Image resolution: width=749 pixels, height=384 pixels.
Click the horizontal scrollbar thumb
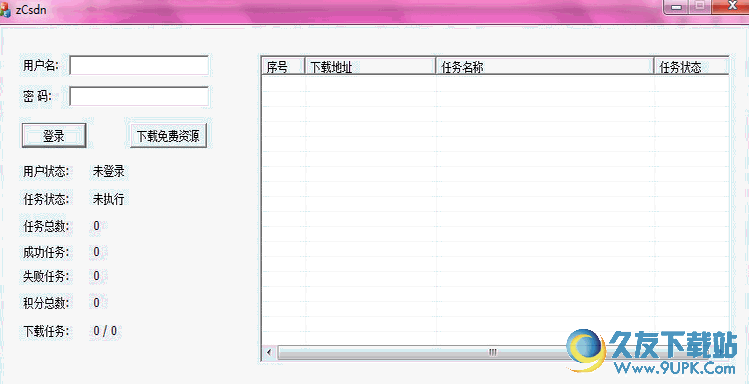point(492,353)
